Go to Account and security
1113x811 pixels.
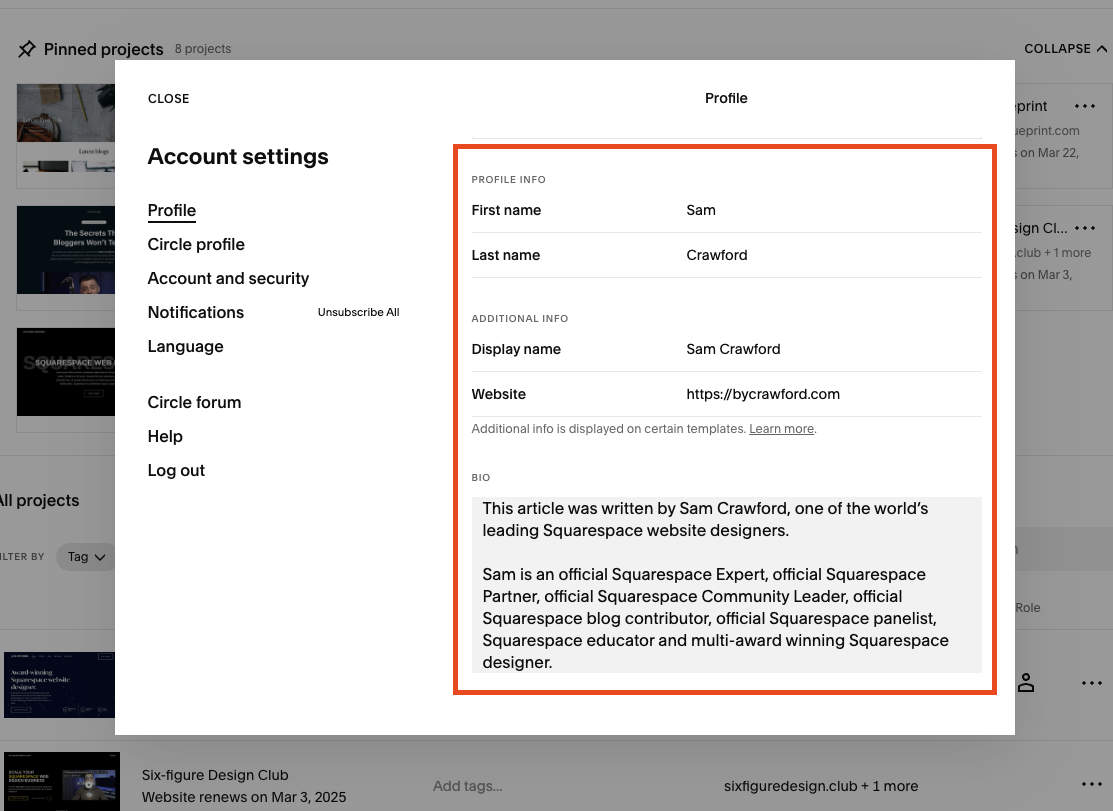(228, 278)
